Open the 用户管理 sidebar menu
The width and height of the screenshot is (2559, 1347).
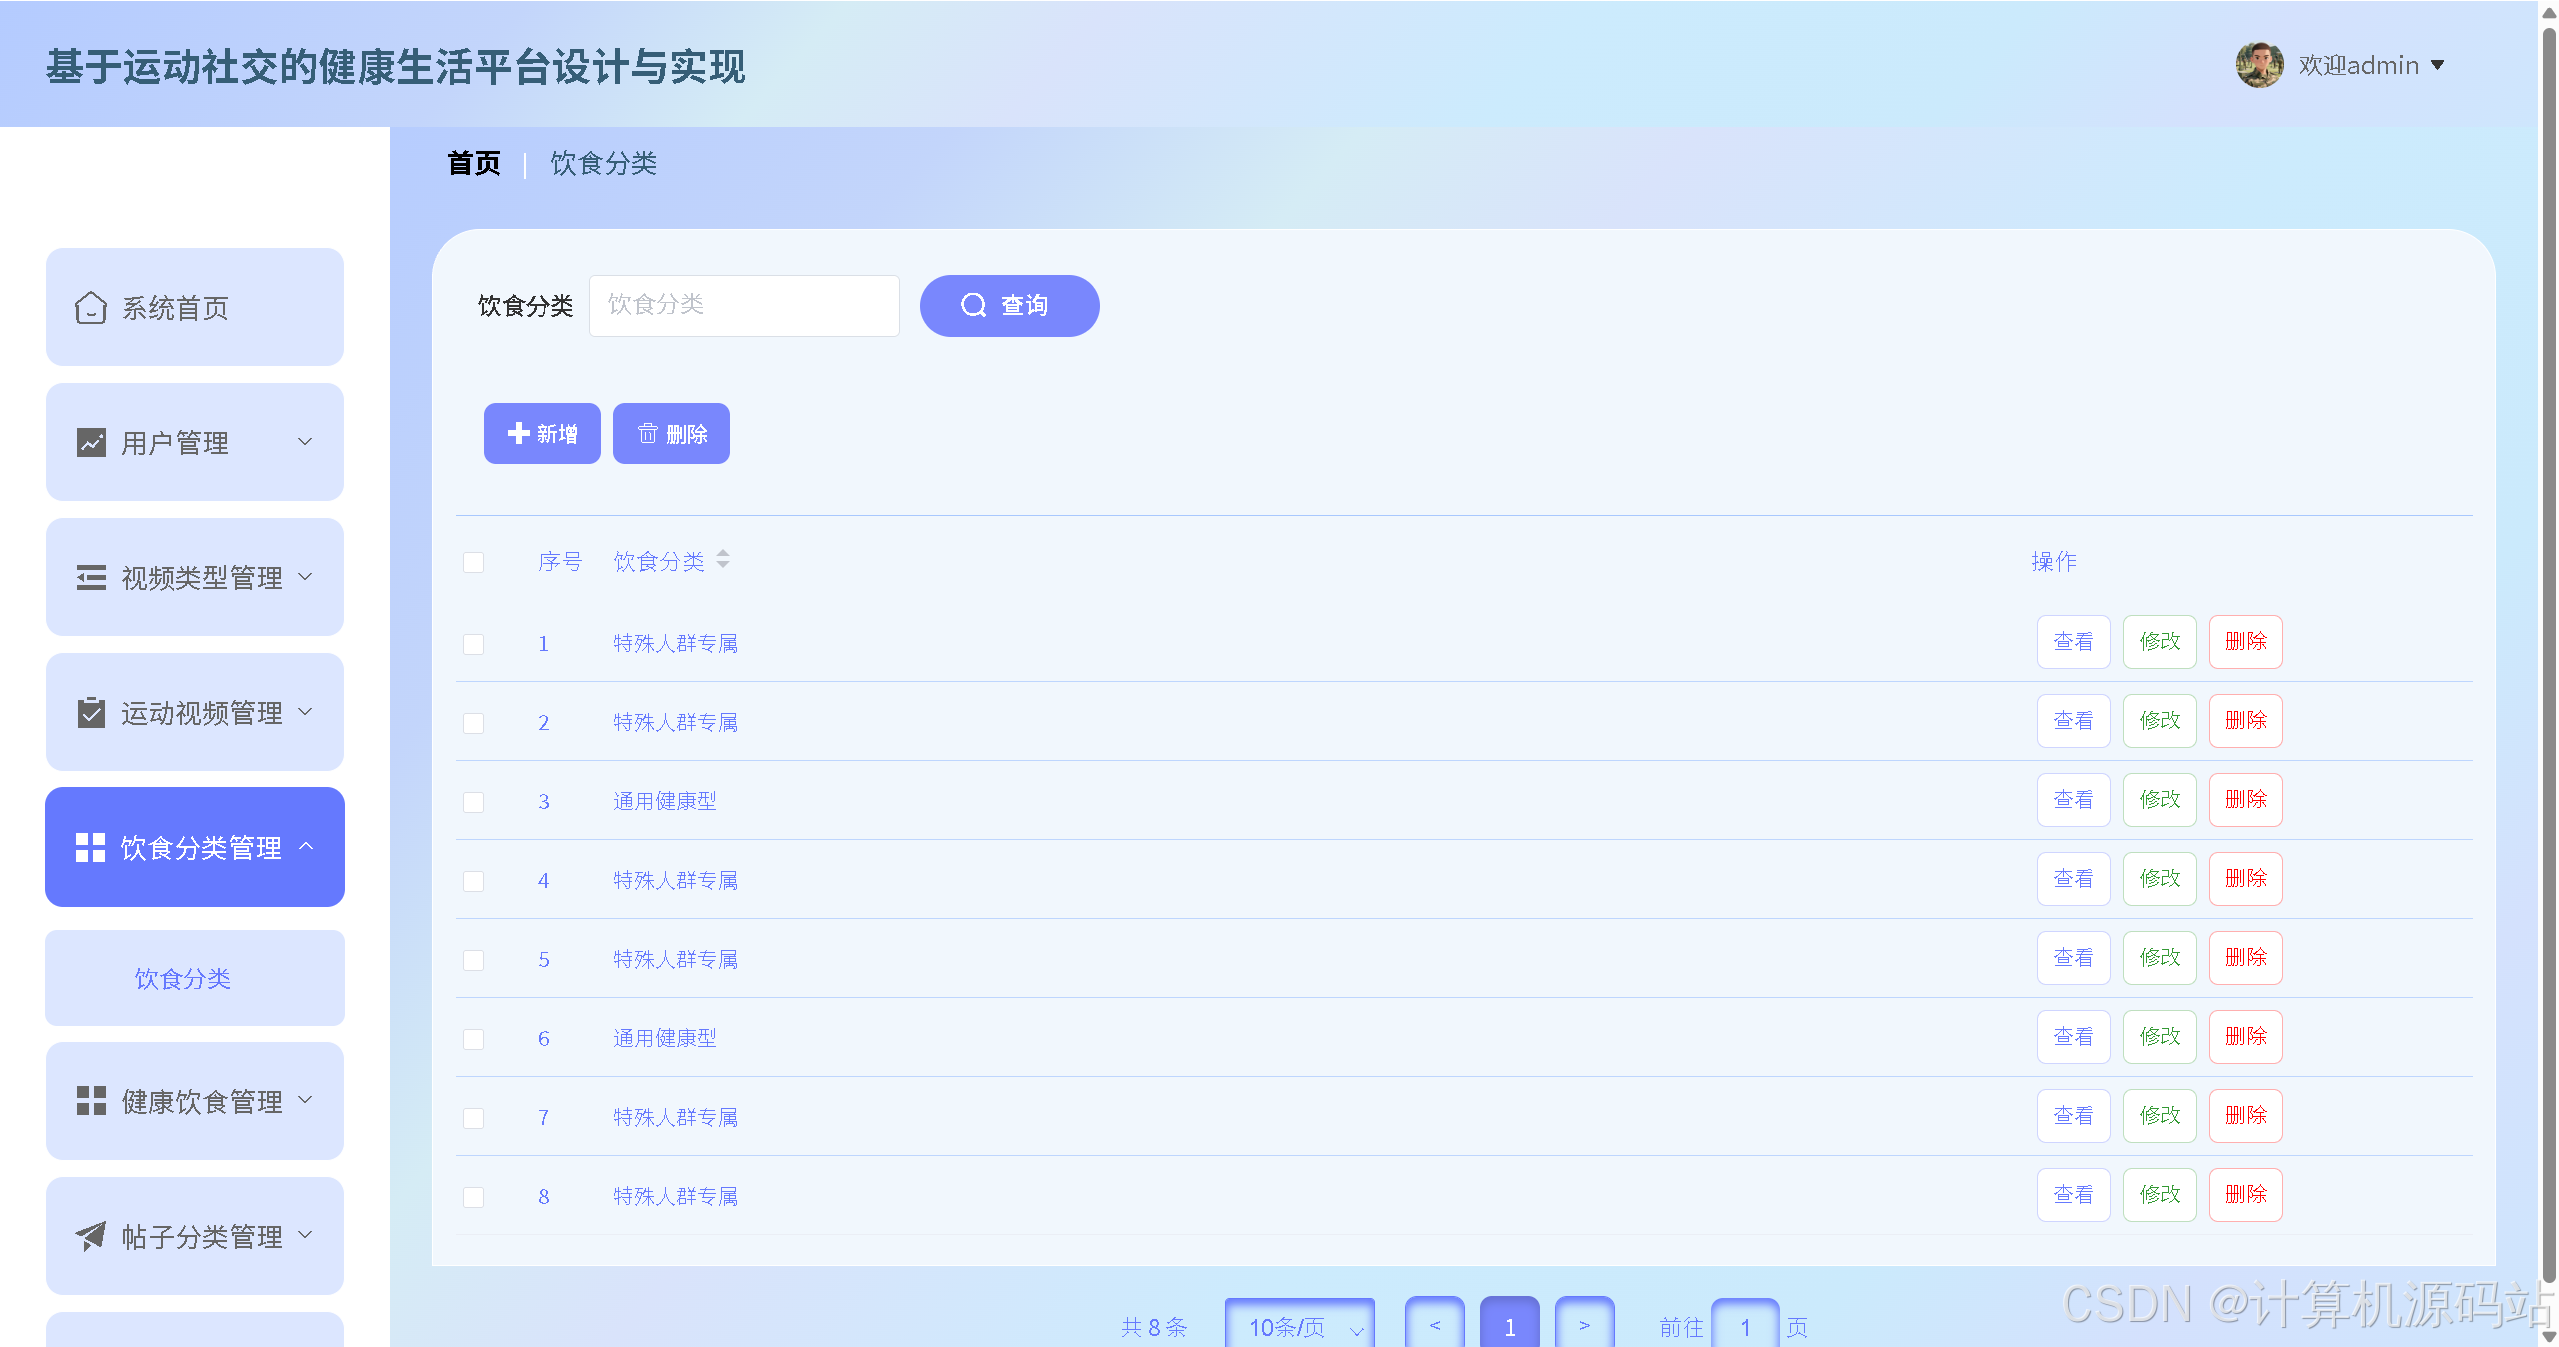(195, 442)
